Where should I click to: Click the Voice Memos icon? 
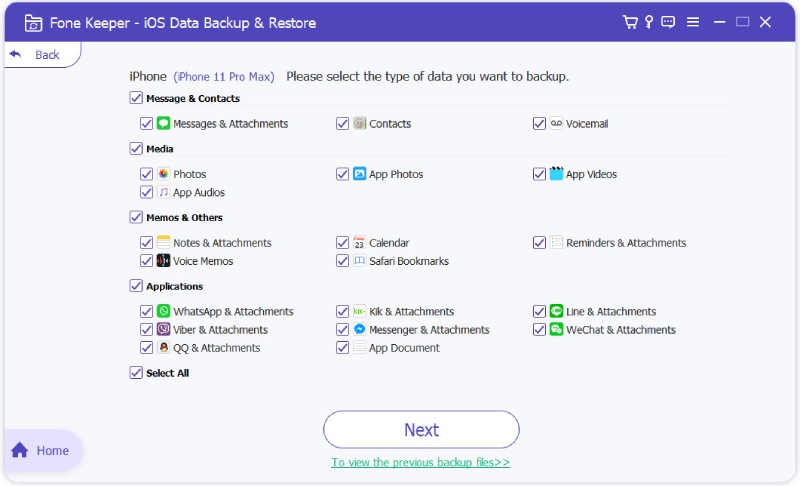[x=163, y=261]
